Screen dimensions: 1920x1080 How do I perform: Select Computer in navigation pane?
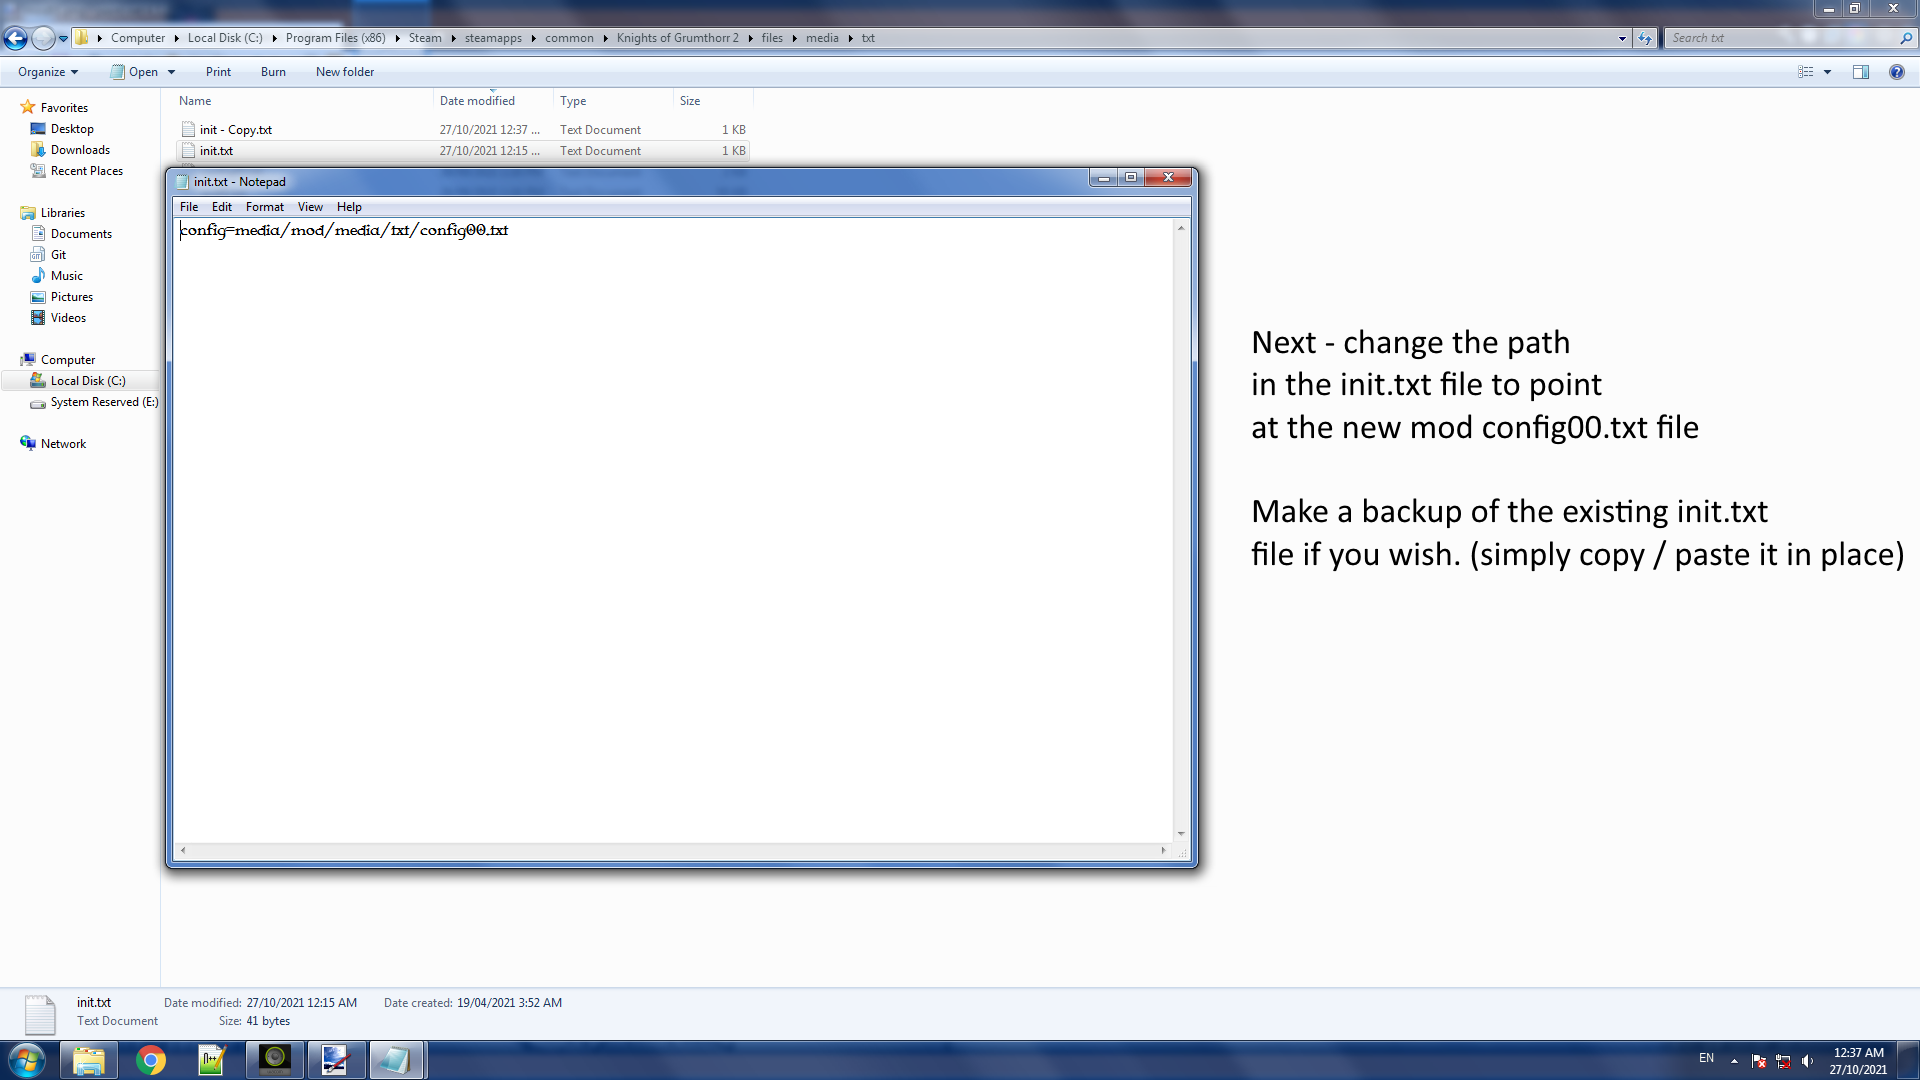click(x=68, y=360)
